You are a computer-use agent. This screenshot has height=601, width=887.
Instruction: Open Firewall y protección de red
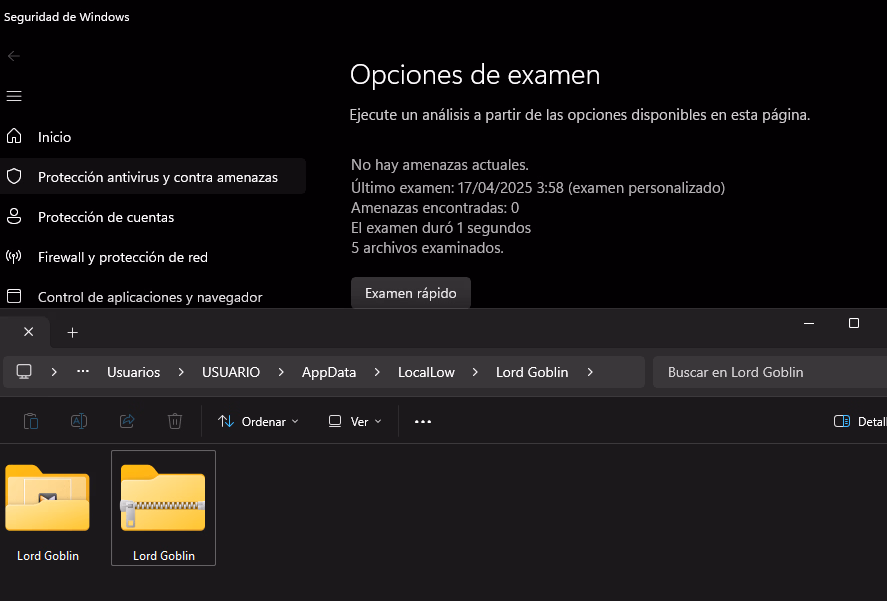122,257
